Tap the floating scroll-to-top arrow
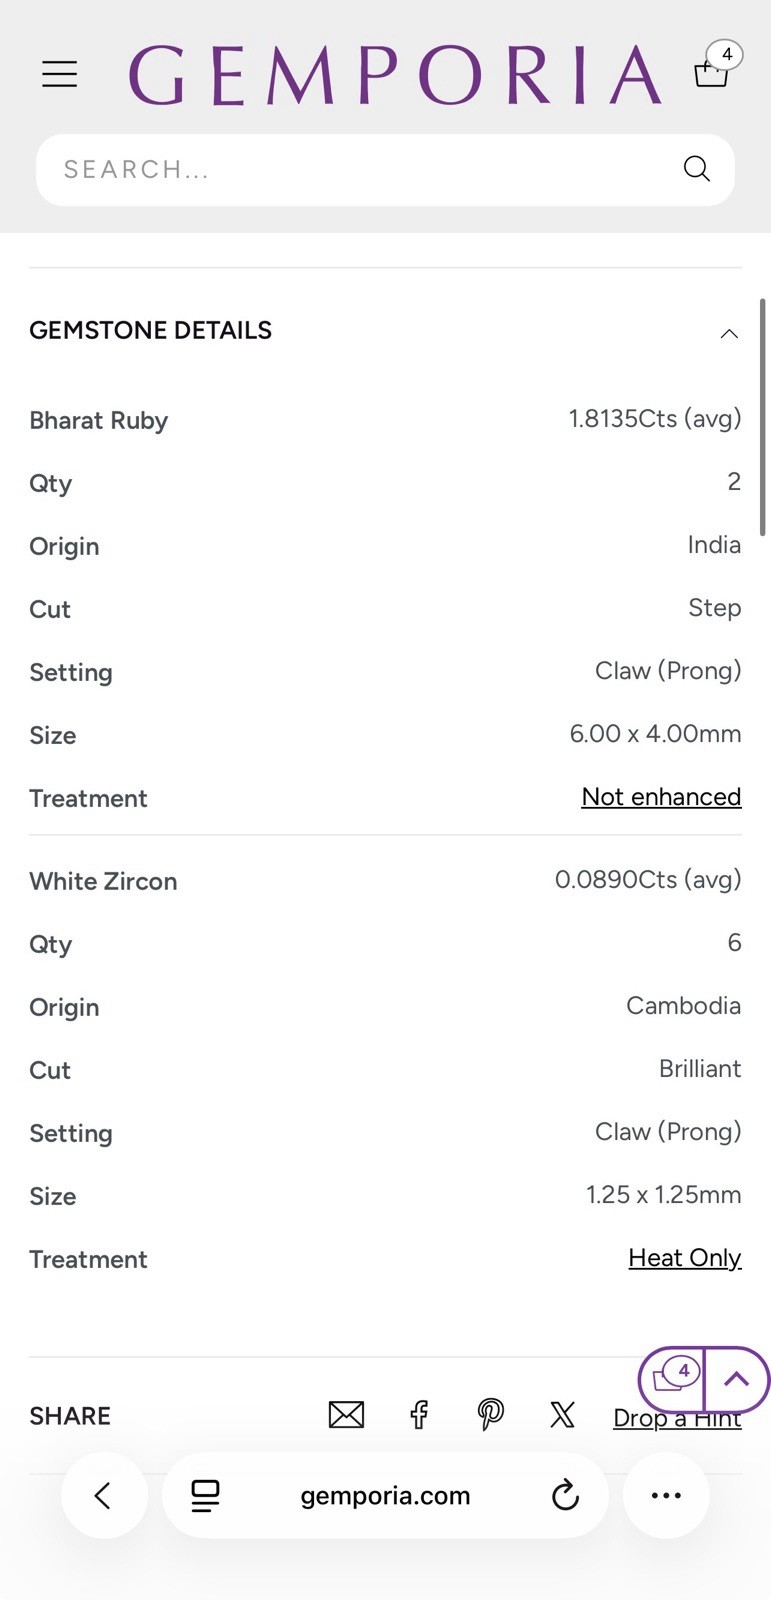The width and height of the screenshot is (771, 1600). tap(737, 1379)
